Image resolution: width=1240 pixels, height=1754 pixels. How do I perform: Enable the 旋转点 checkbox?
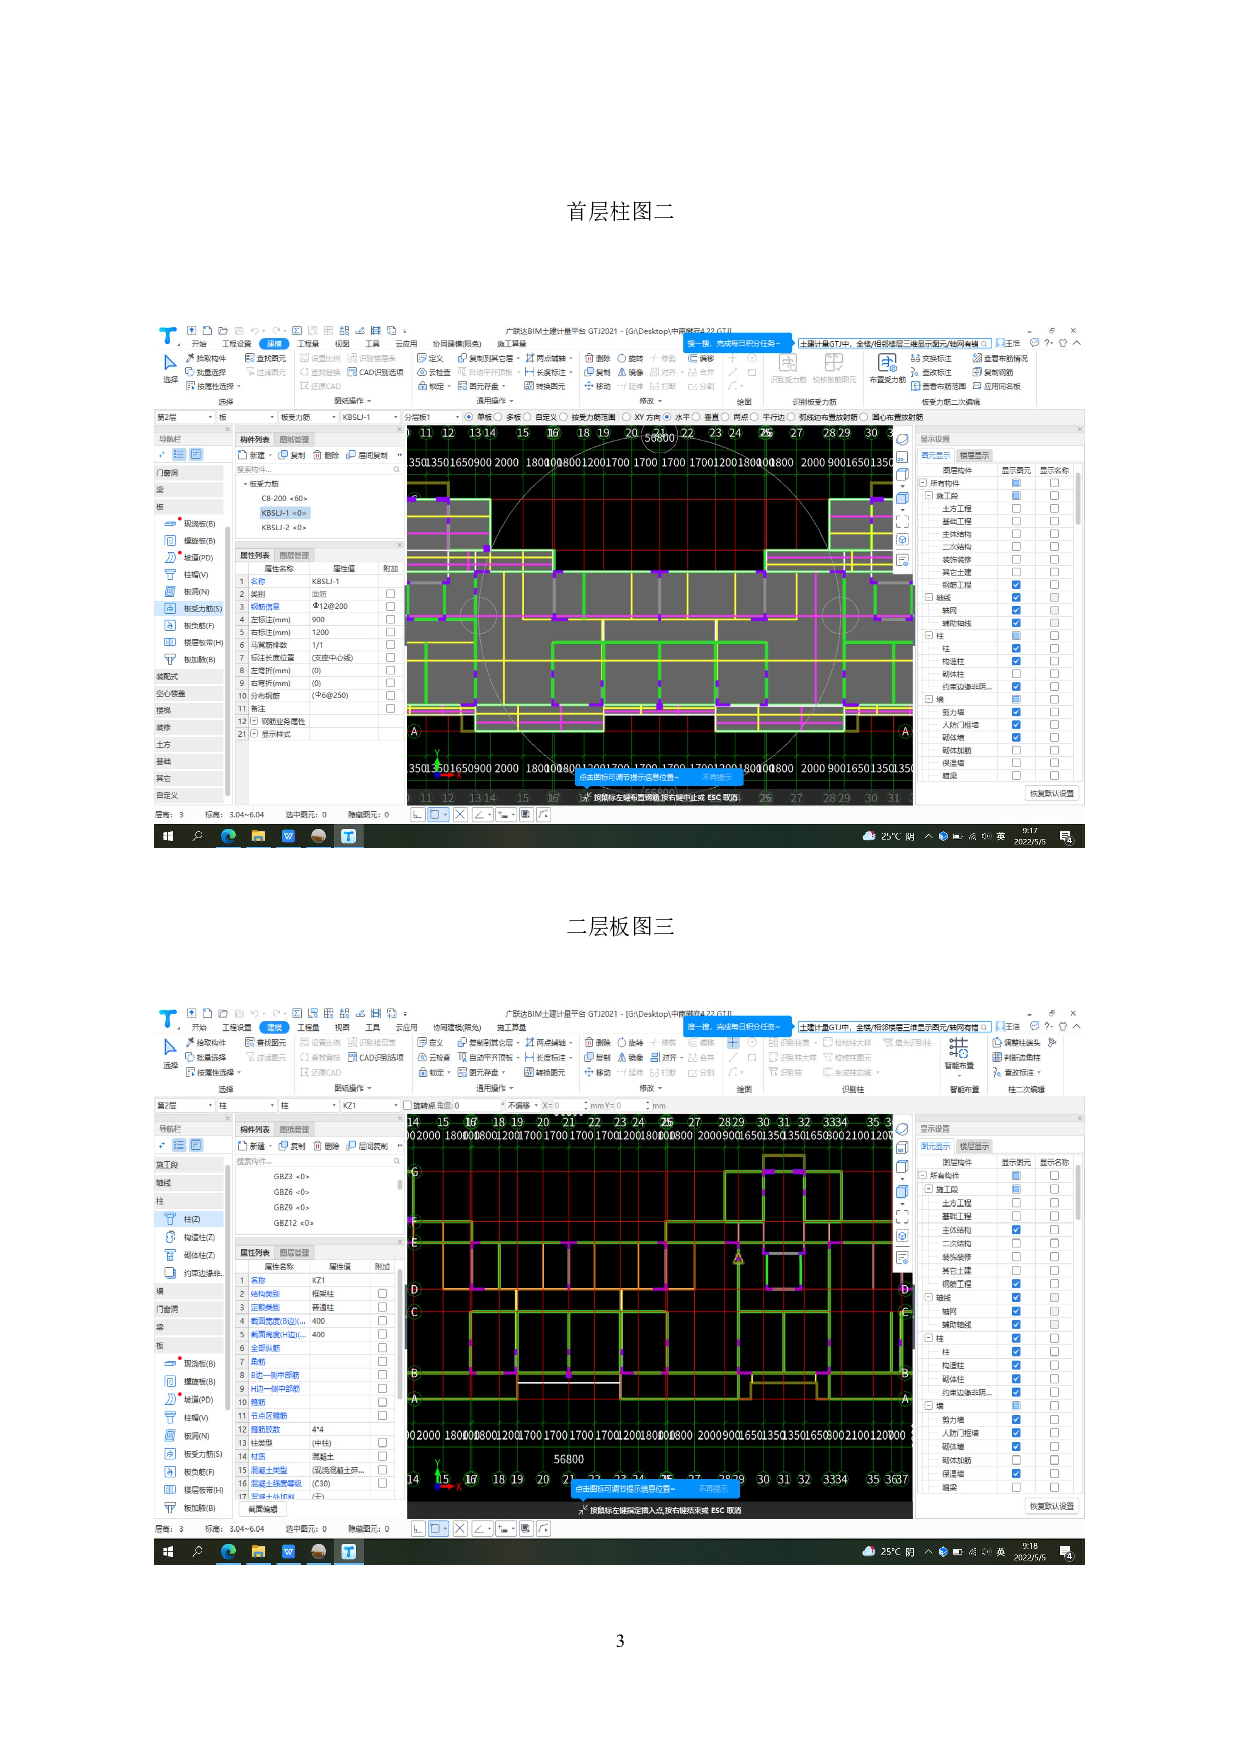click(408, 1105)
